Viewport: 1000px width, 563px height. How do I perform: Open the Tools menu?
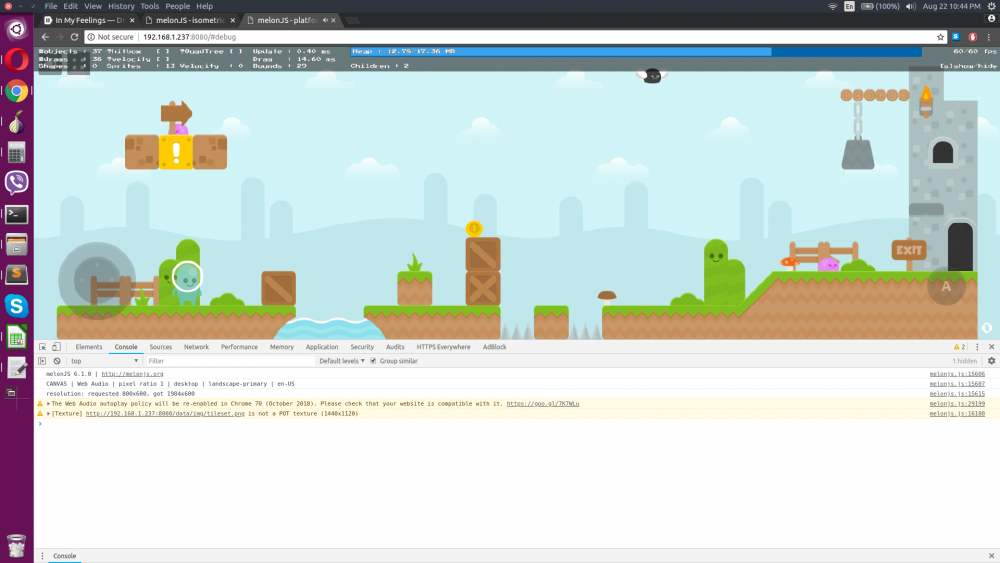(x=150, y=6)
